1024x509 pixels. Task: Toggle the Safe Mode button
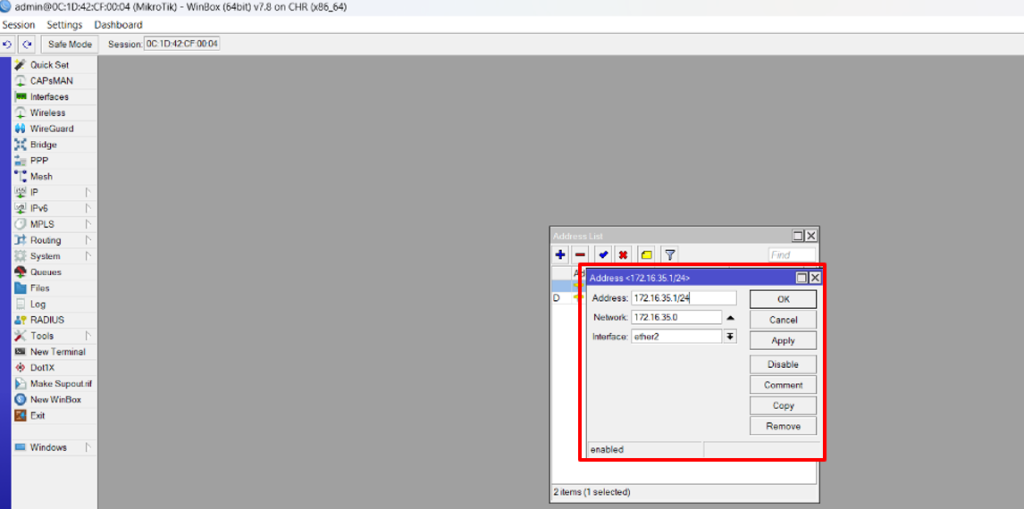pyautogui.click(x=70, y=44)
